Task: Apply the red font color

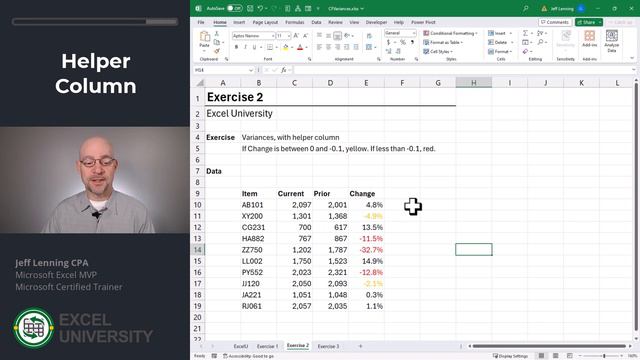Action: (x=300, y=47)
